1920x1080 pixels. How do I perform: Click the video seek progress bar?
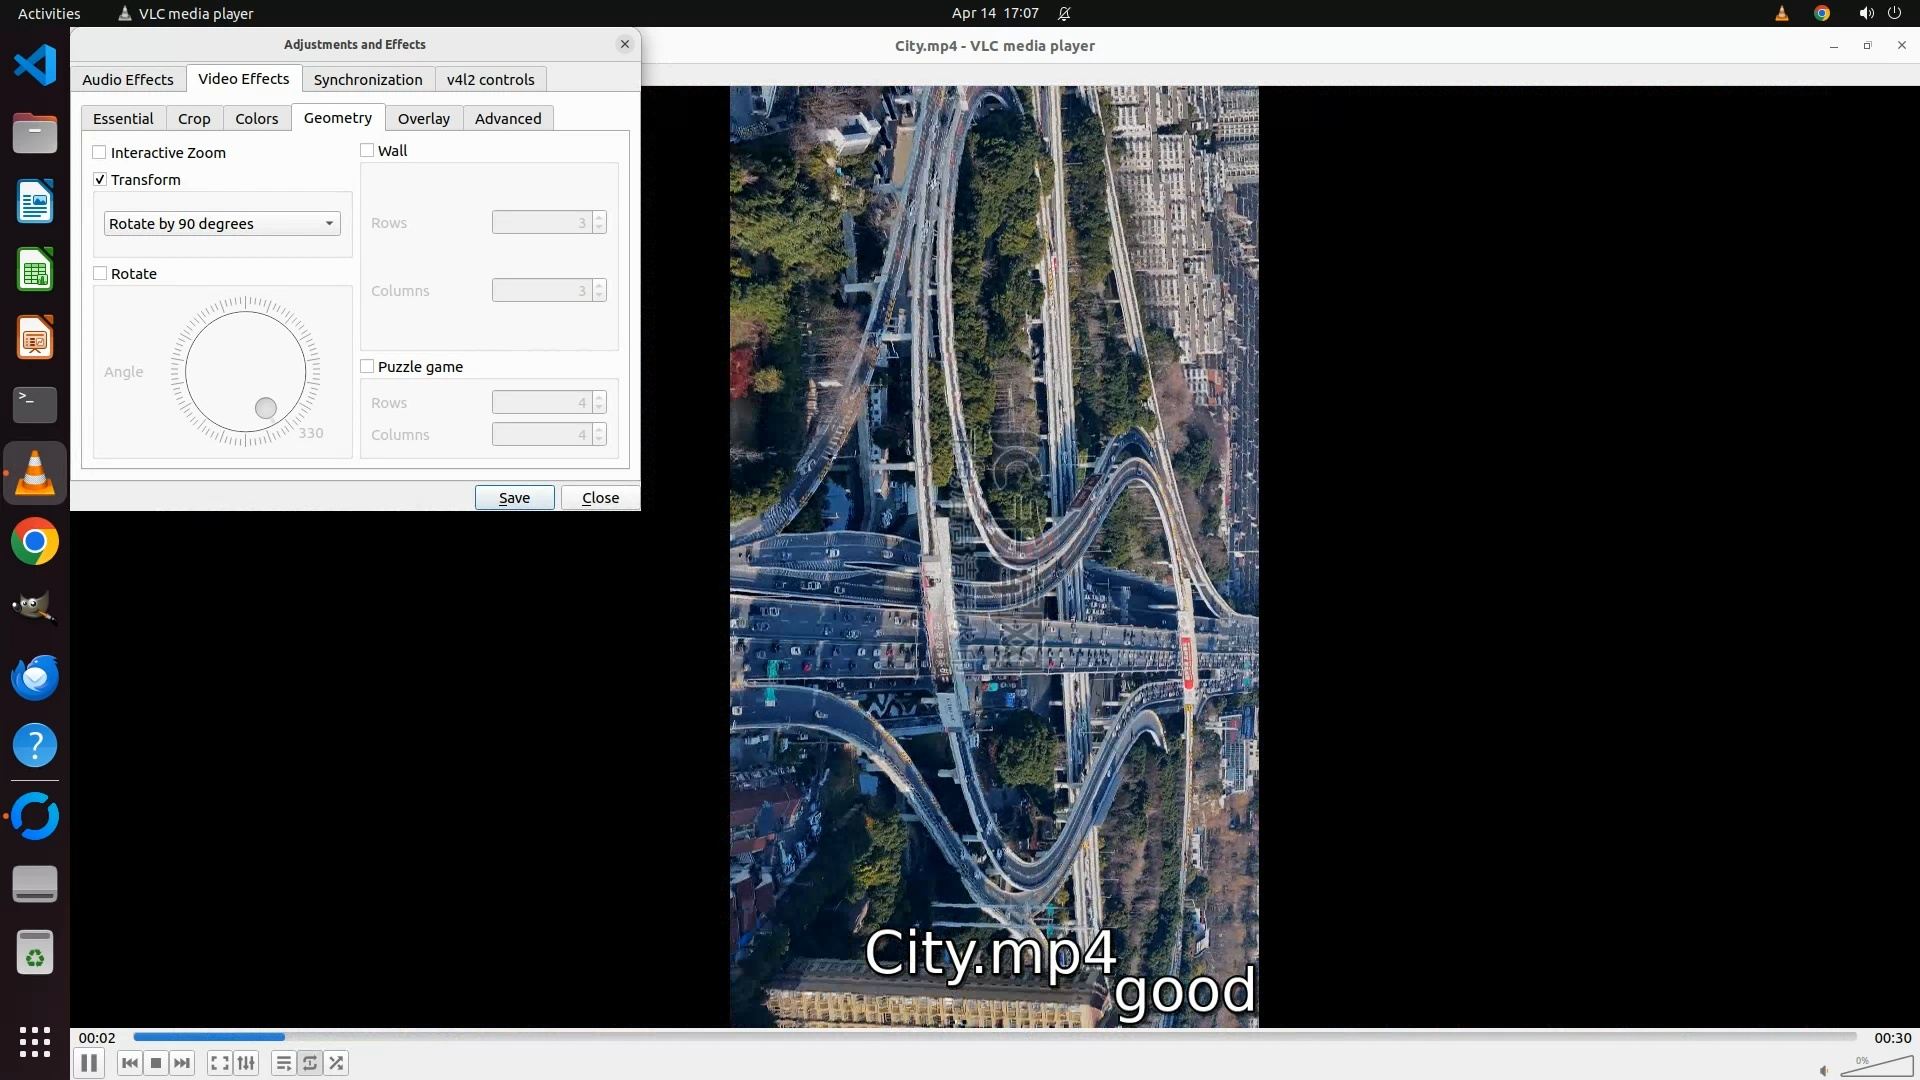(994, 1037)
